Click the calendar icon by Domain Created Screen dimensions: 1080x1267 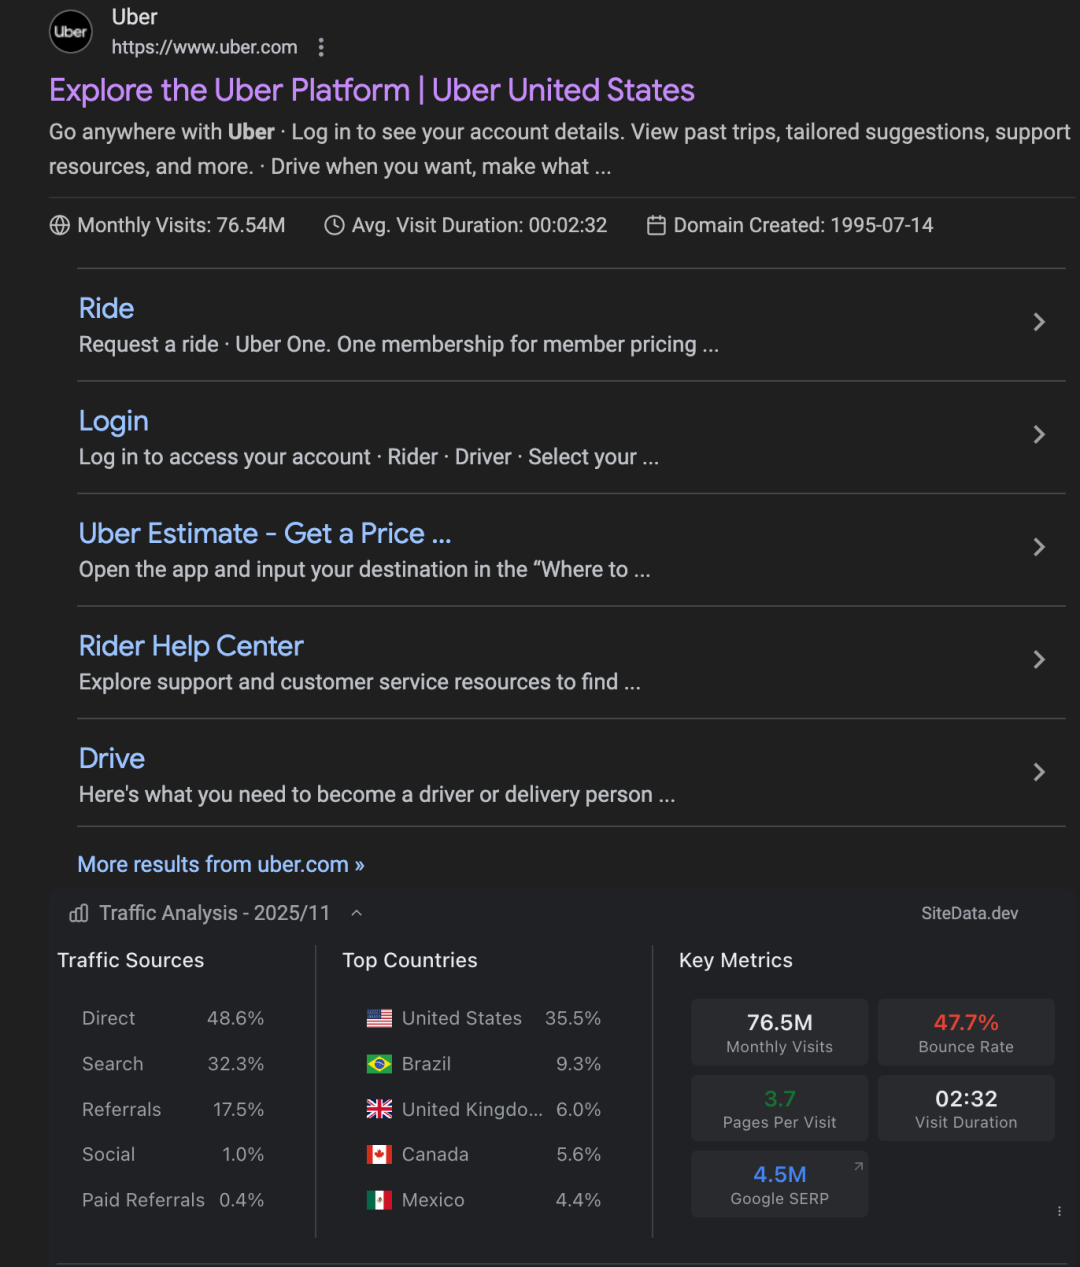(656, 225)
